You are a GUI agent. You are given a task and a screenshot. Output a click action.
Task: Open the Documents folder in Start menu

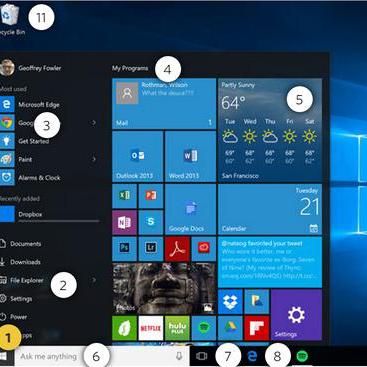[x=21, y=244]
